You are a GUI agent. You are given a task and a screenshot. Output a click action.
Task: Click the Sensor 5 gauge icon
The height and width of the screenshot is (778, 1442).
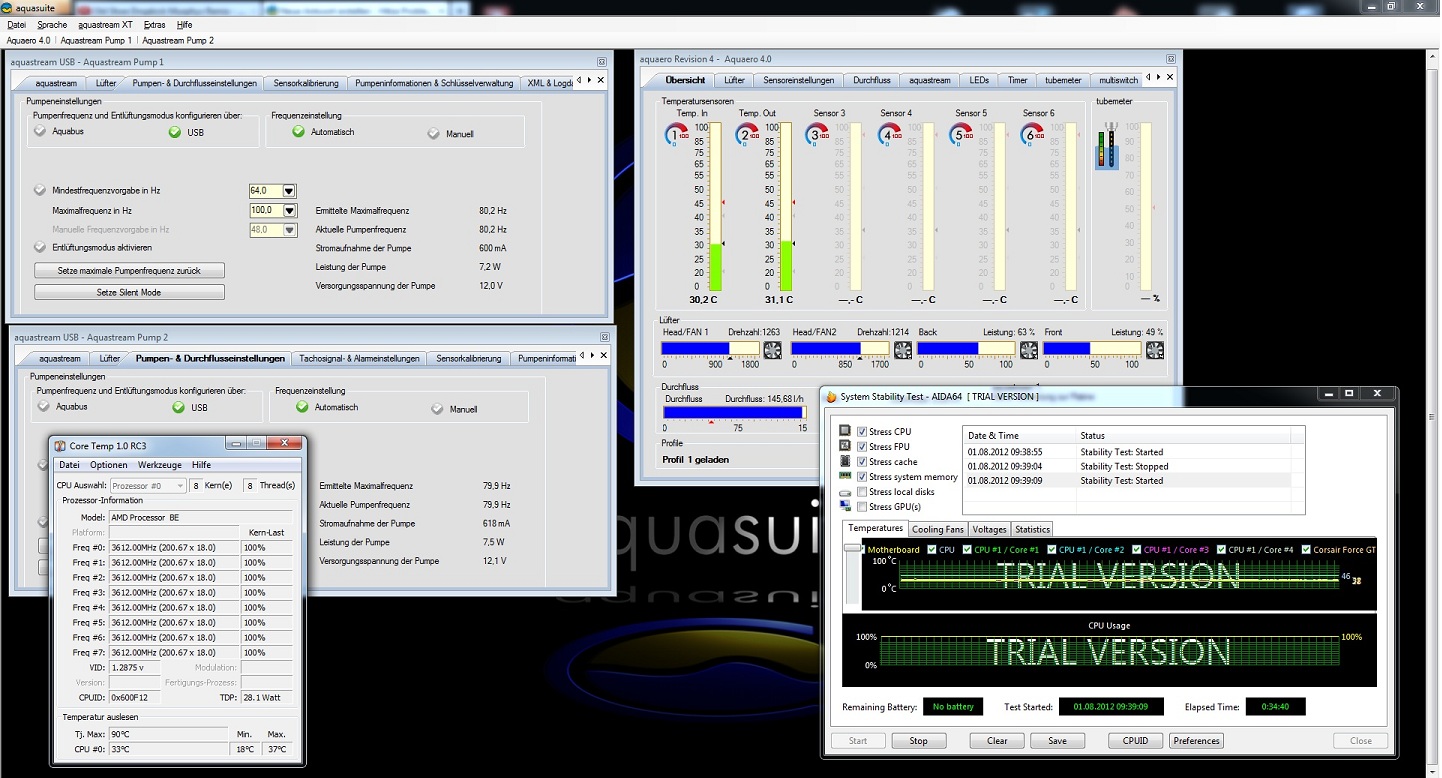(x=963, y=135)
